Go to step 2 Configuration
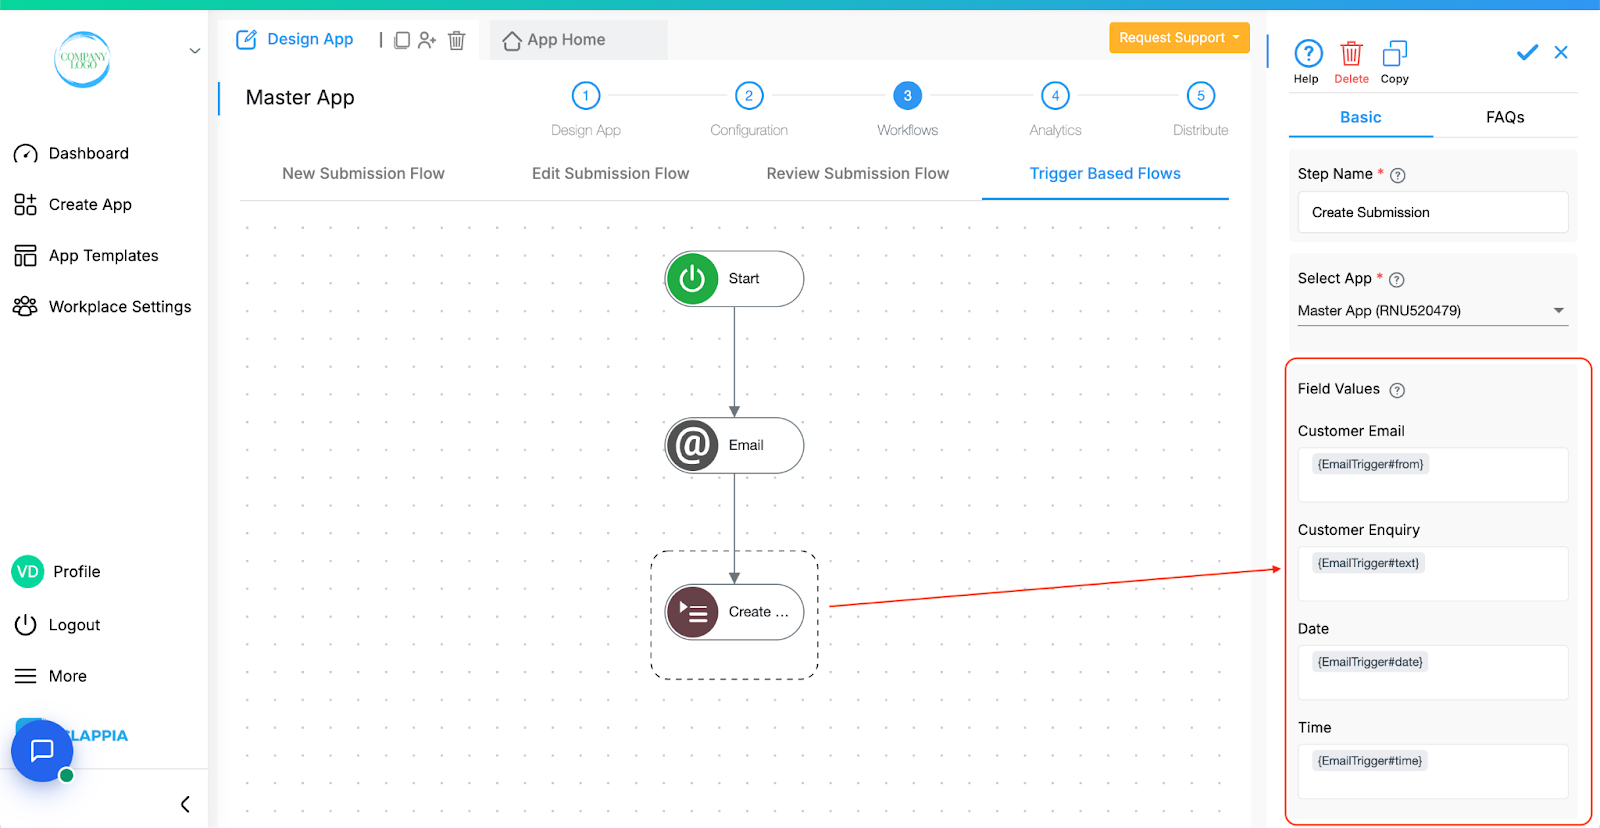The height and width of the screenshot is (828, 1600). (749, 96)
